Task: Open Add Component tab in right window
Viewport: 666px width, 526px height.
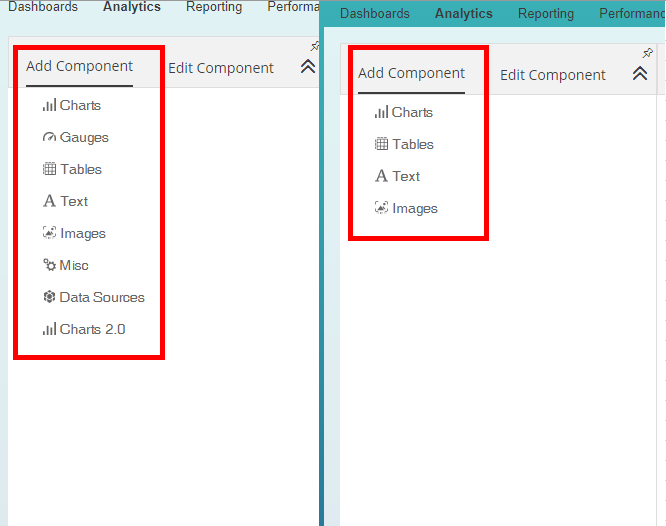Action: (x=411, y=73)
